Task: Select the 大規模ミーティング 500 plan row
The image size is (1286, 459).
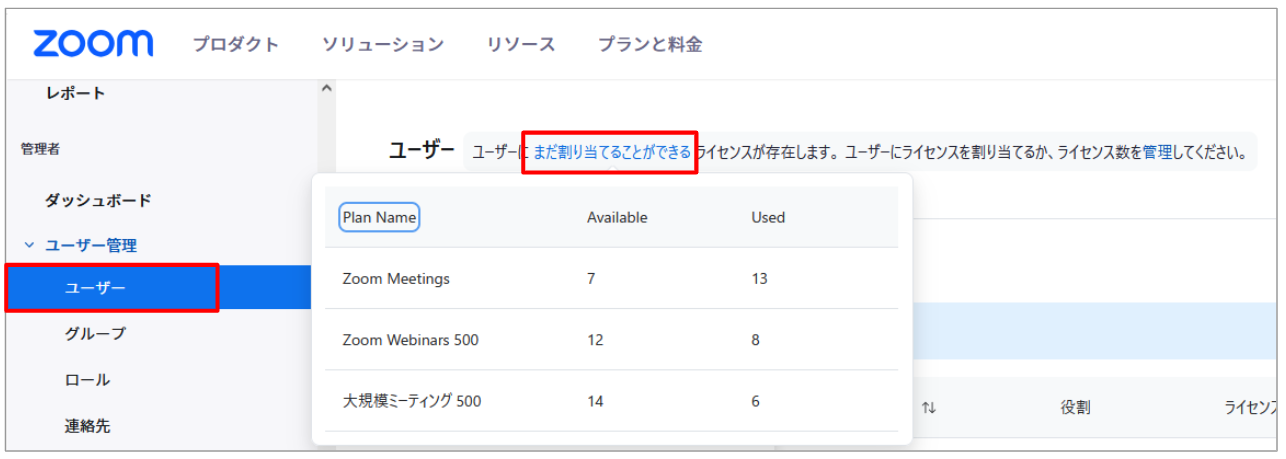Action: point(611,401)
